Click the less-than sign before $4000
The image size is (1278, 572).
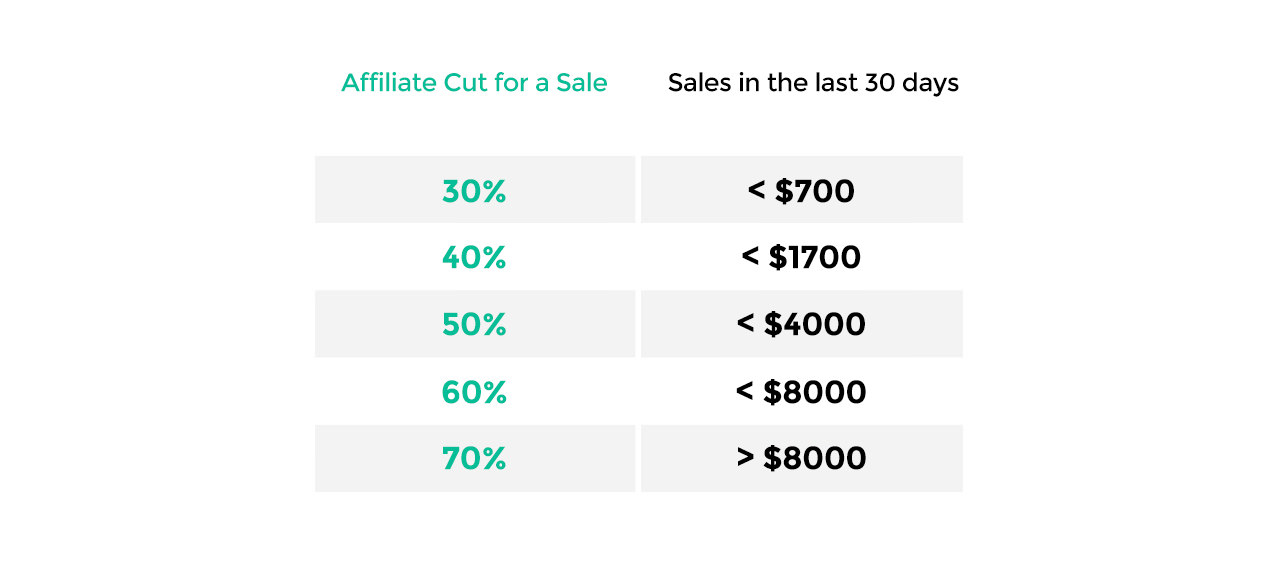coord(746,324)
